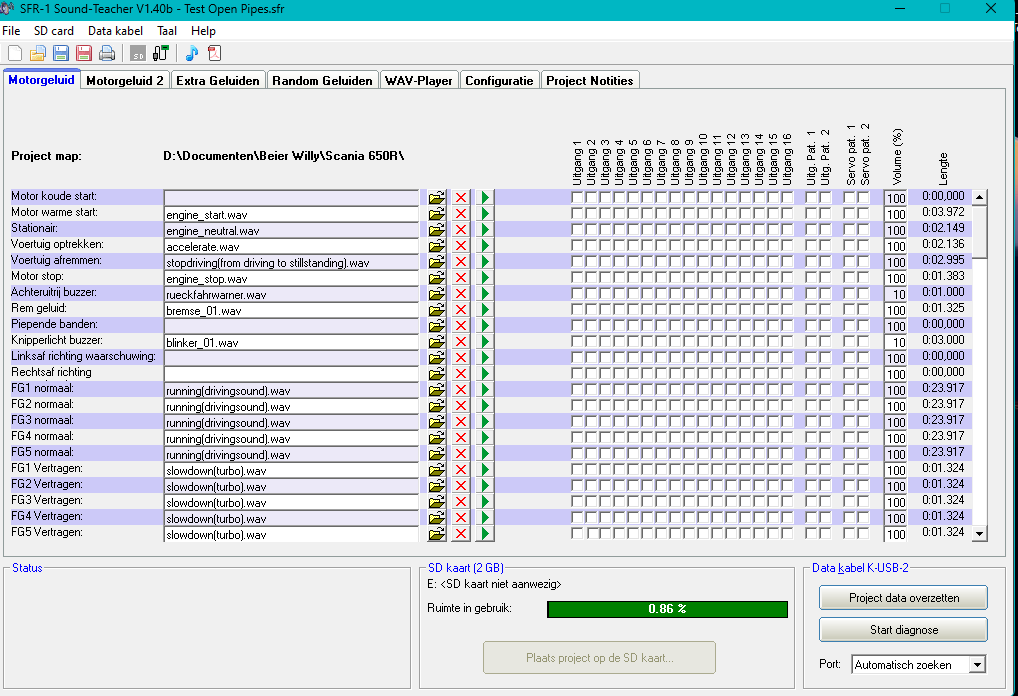
Task: Open the Port dropdown showing Automatisch zoeken
Action: 977,665
